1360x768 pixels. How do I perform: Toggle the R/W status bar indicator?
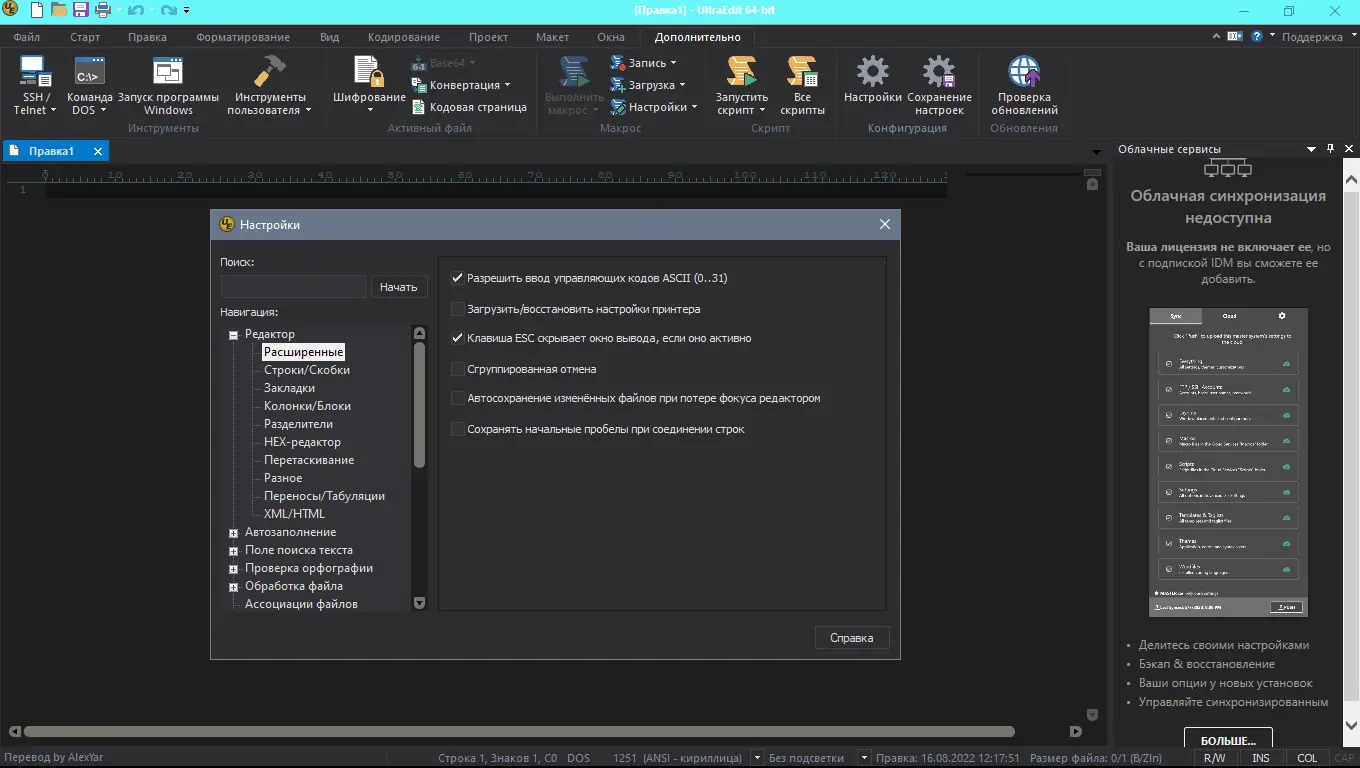(1214, 758)
